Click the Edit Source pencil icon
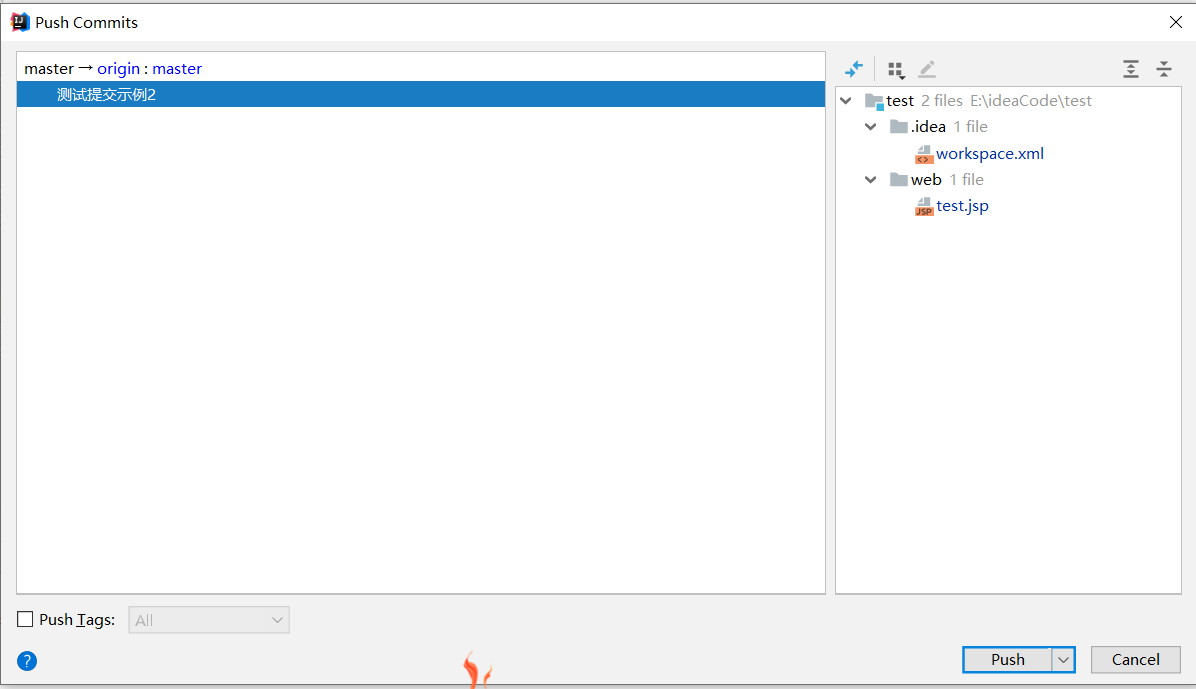The image size is (1196, 689). [927, 69]
